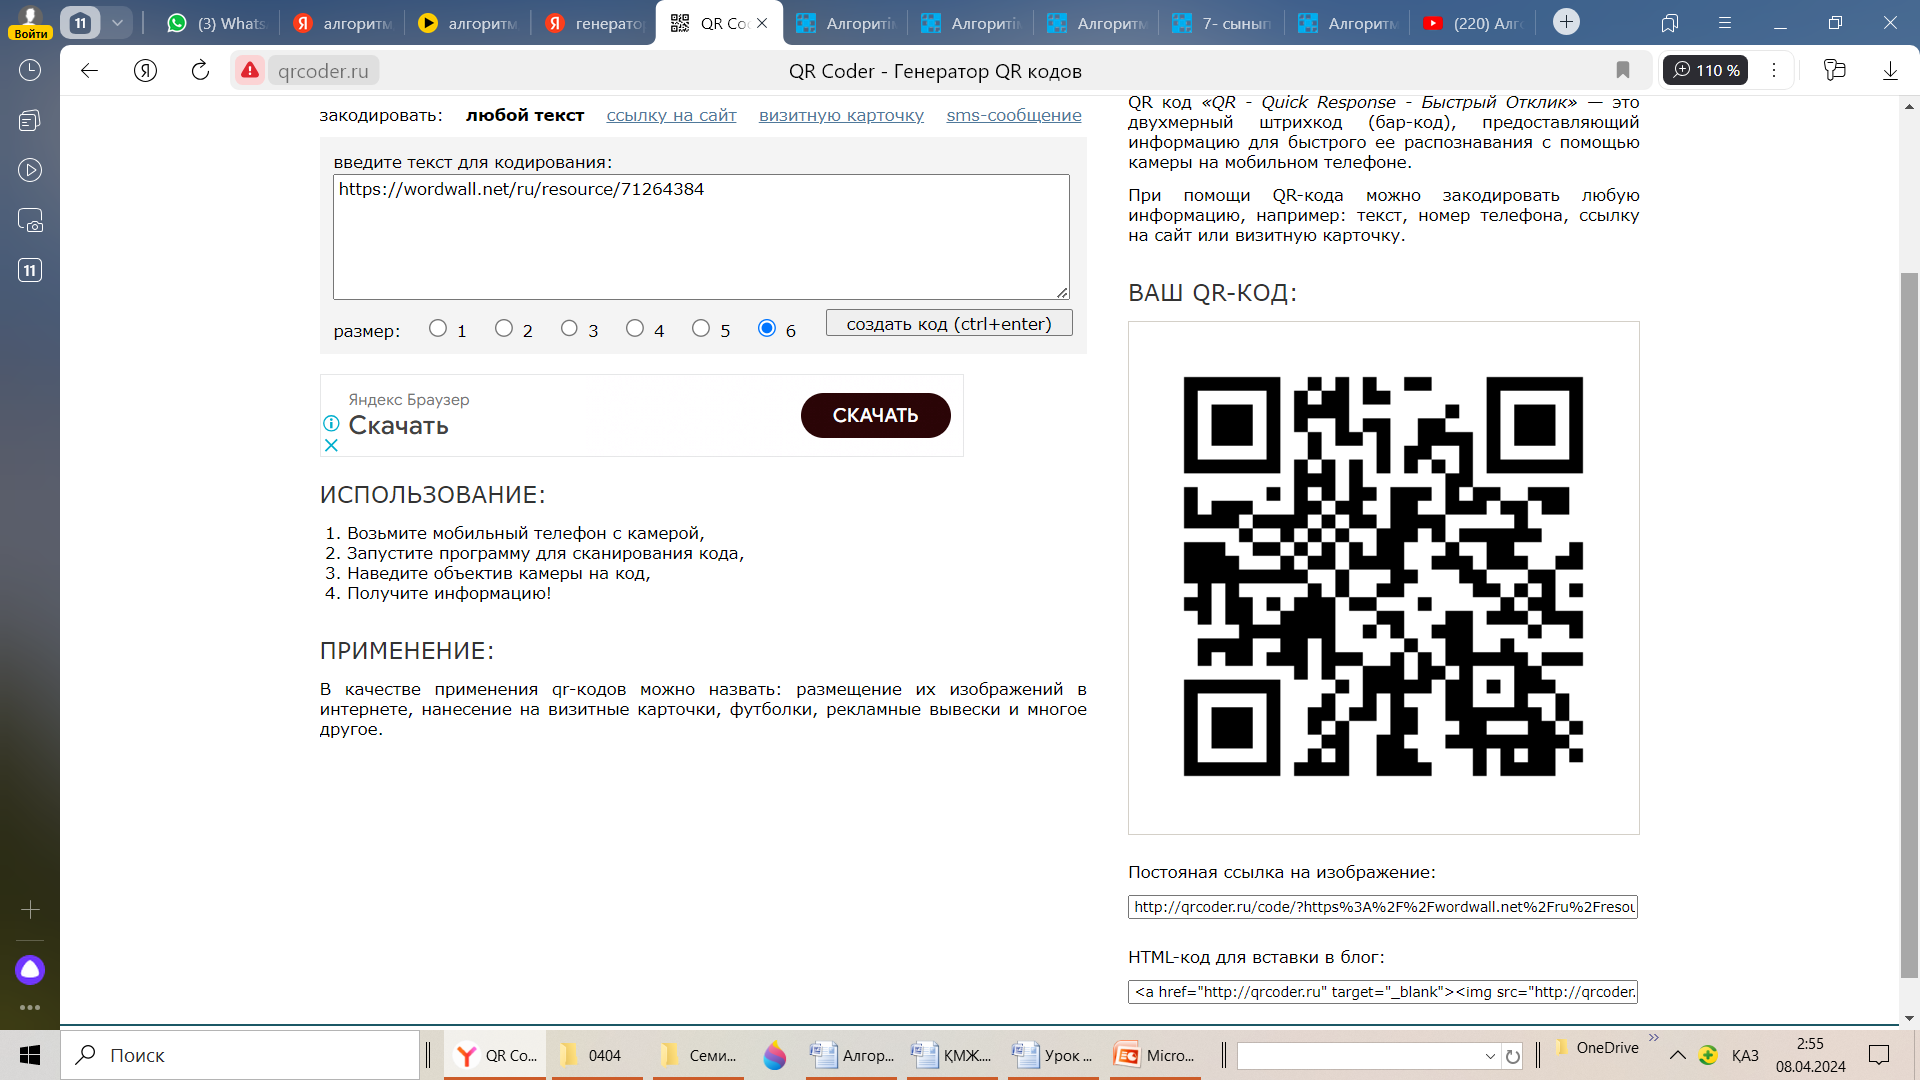Image resolution: width=1920 pixels, height=1080 pixels.
Task: Open downloads via toolbar arrow icon
Action: (x=1889, y=70)
